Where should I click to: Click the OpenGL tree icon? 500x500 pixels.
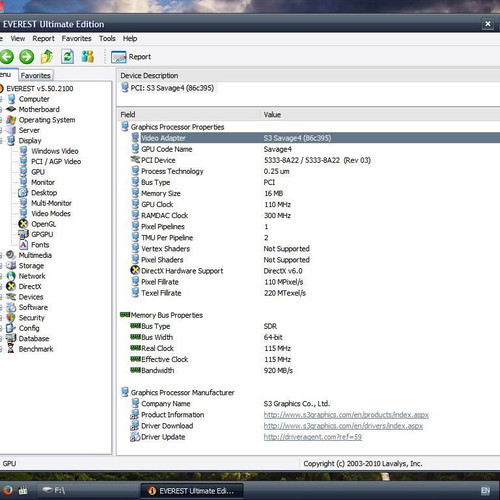tap(23, 224)
